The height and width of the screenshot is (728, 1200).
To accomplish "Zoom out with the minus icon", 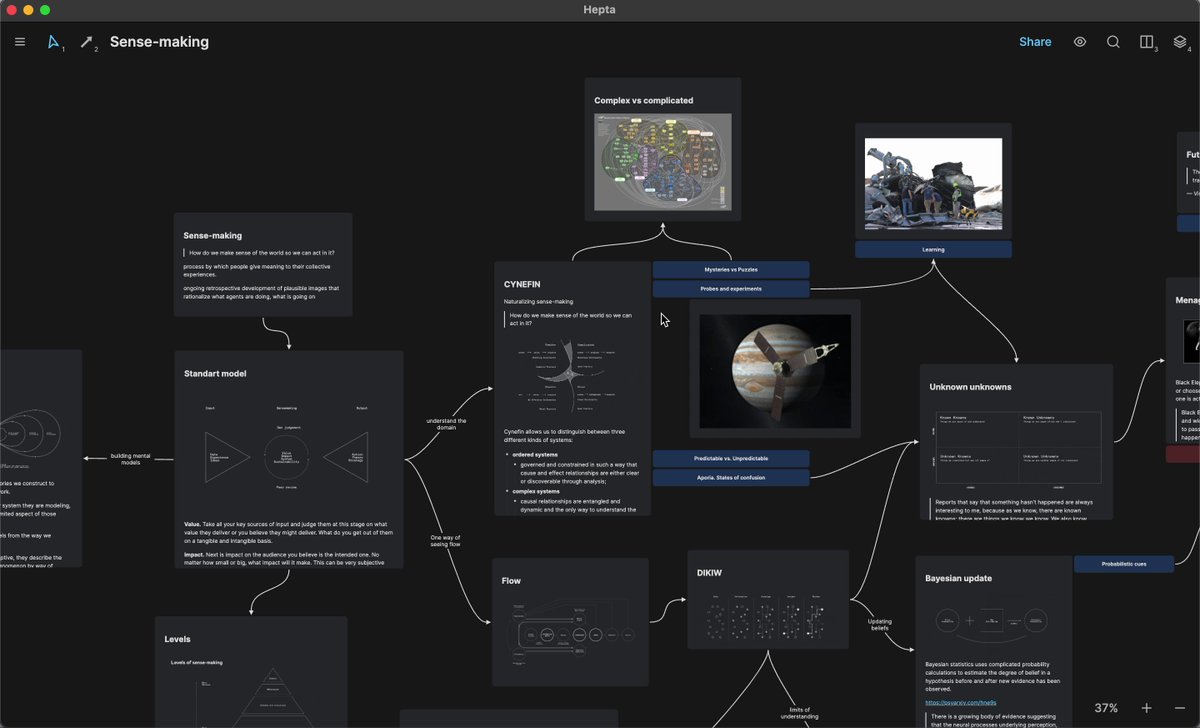I will 1180,708.
